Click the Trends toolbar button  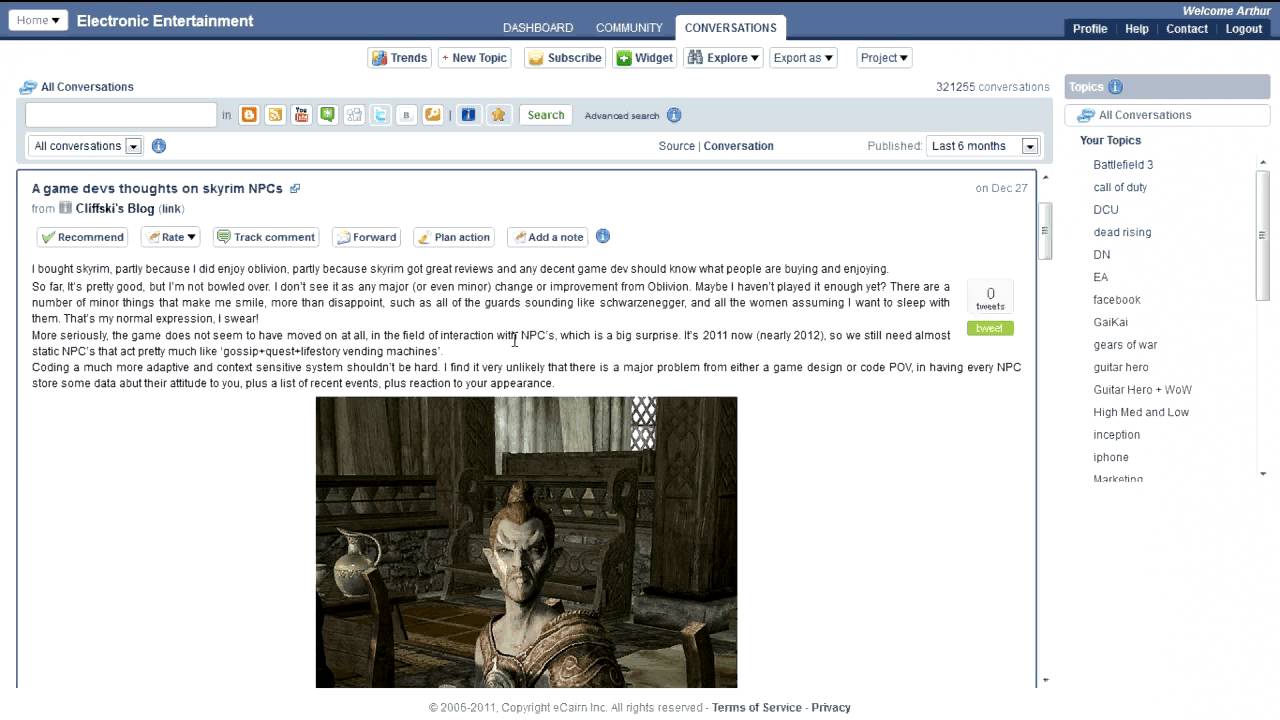click(x=400, y=58)
